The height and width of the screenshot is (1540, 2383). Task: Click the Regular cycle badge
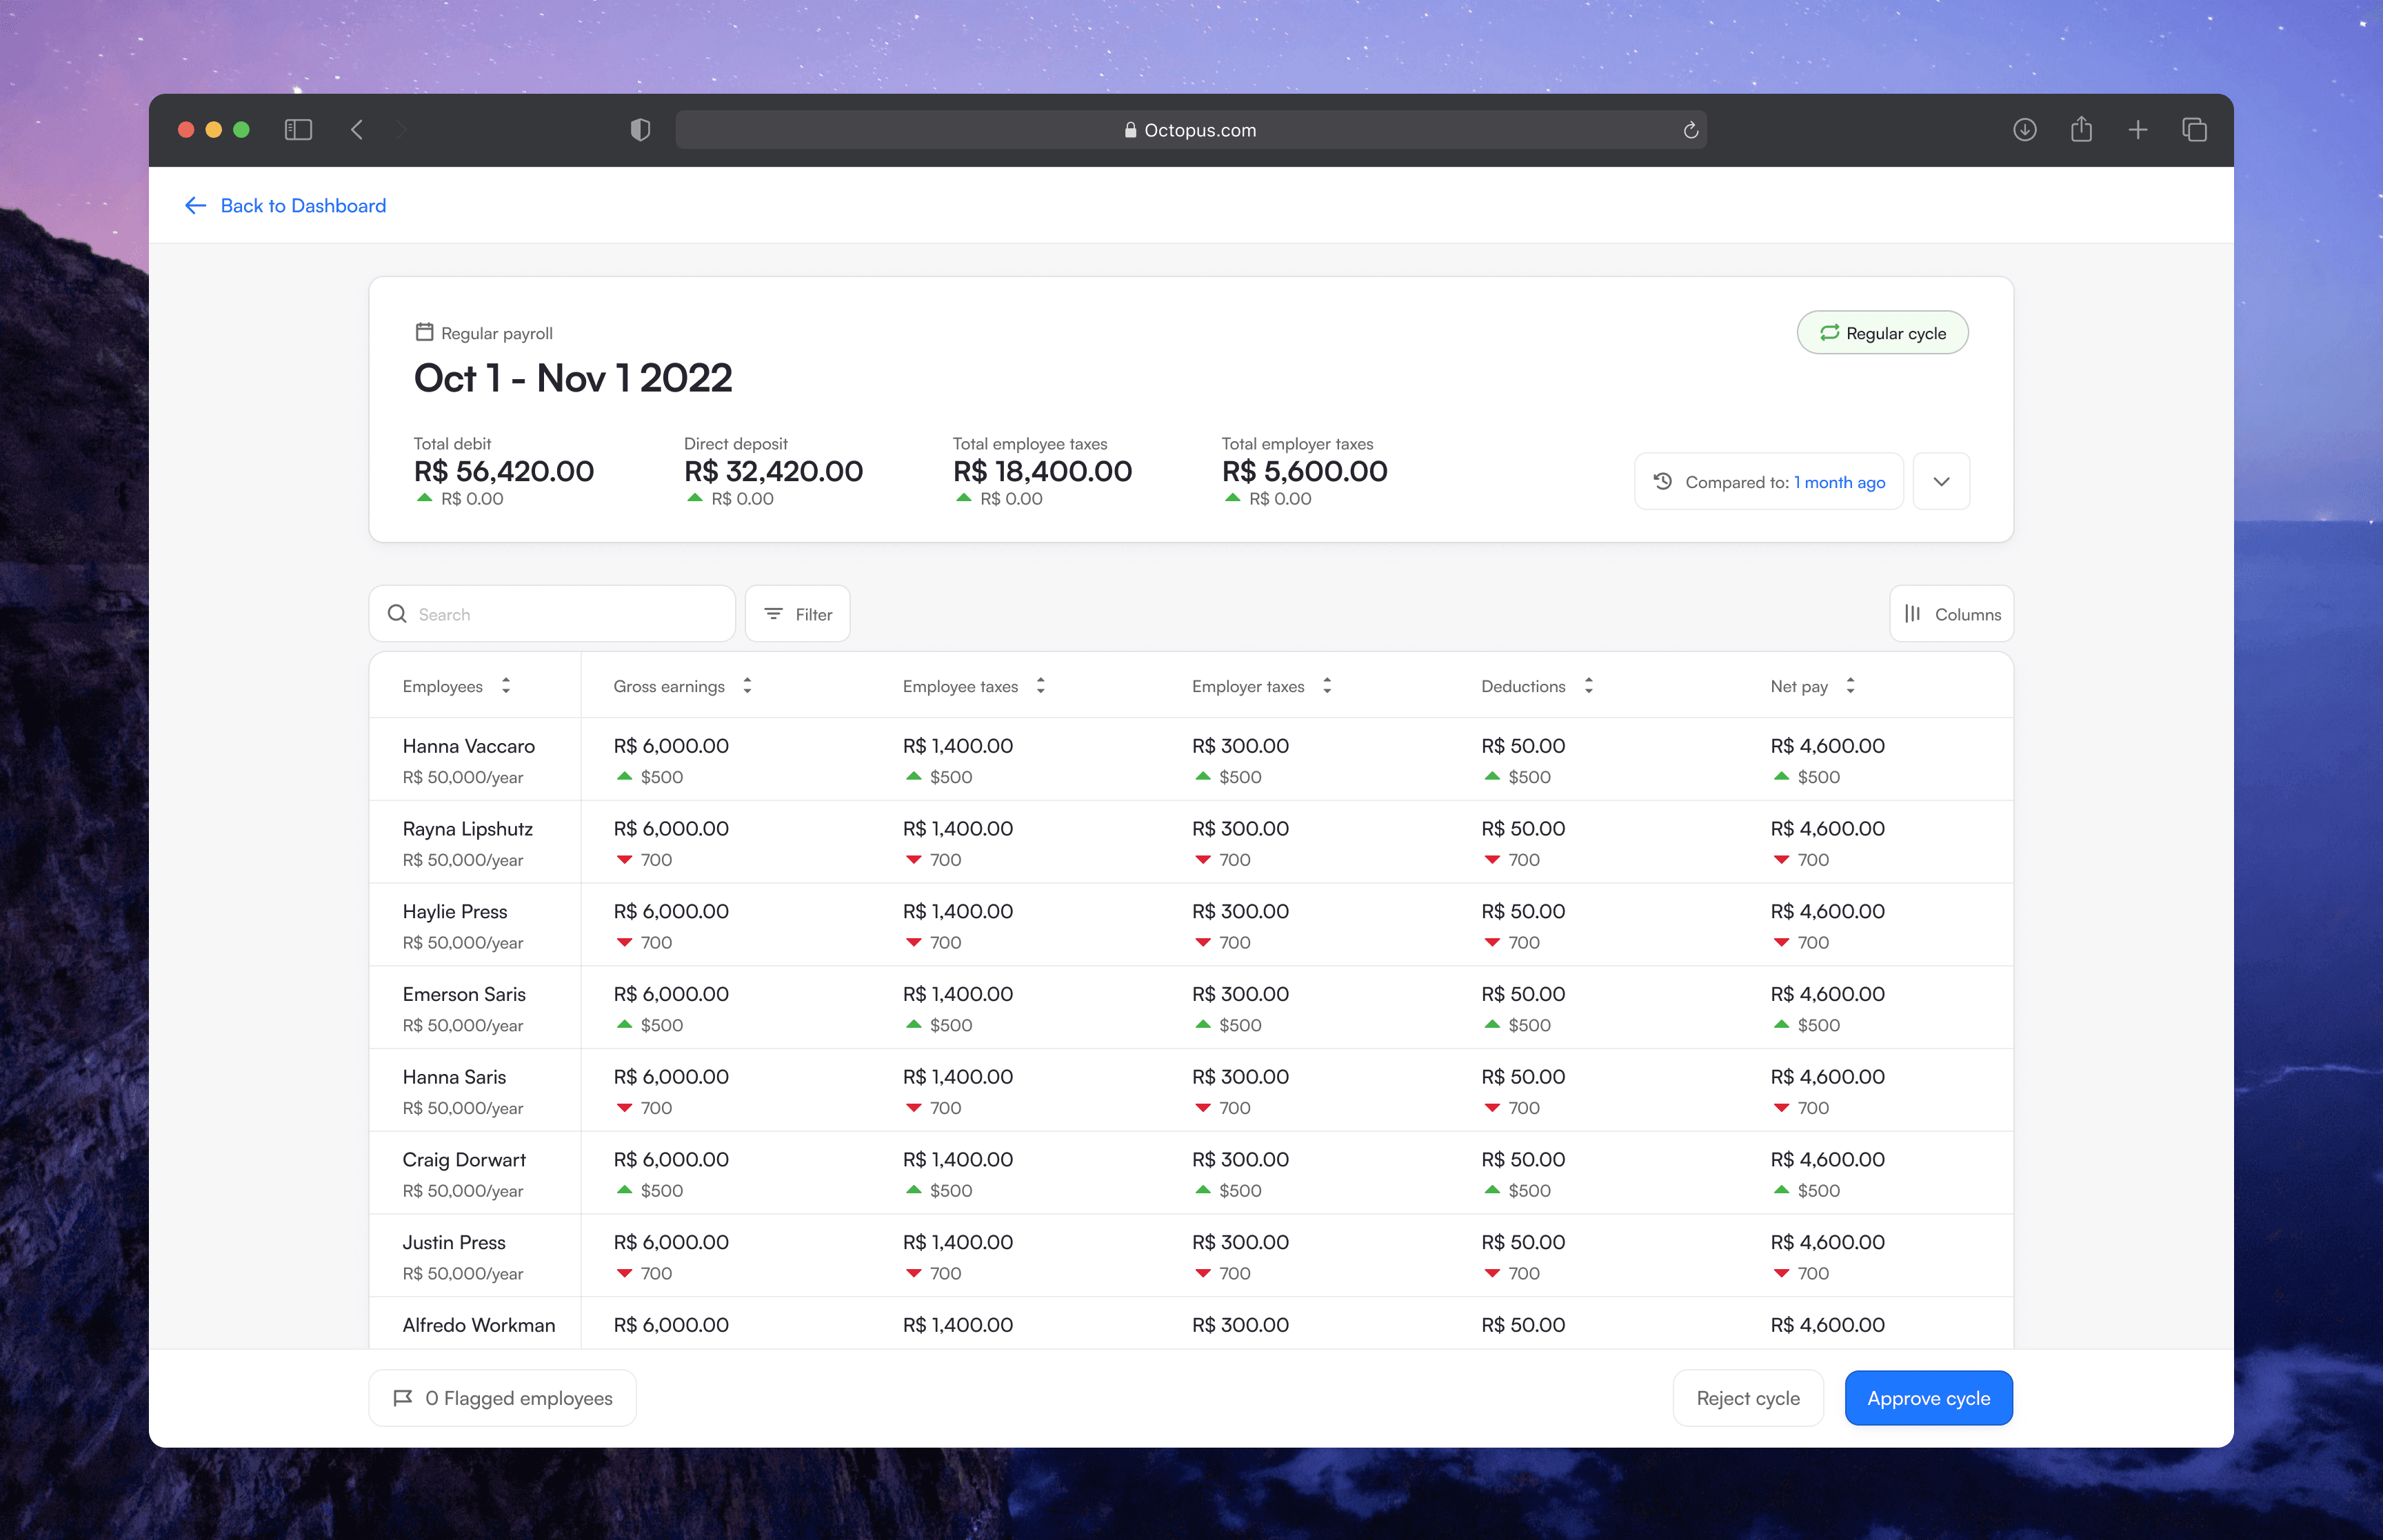[1882, 333]
